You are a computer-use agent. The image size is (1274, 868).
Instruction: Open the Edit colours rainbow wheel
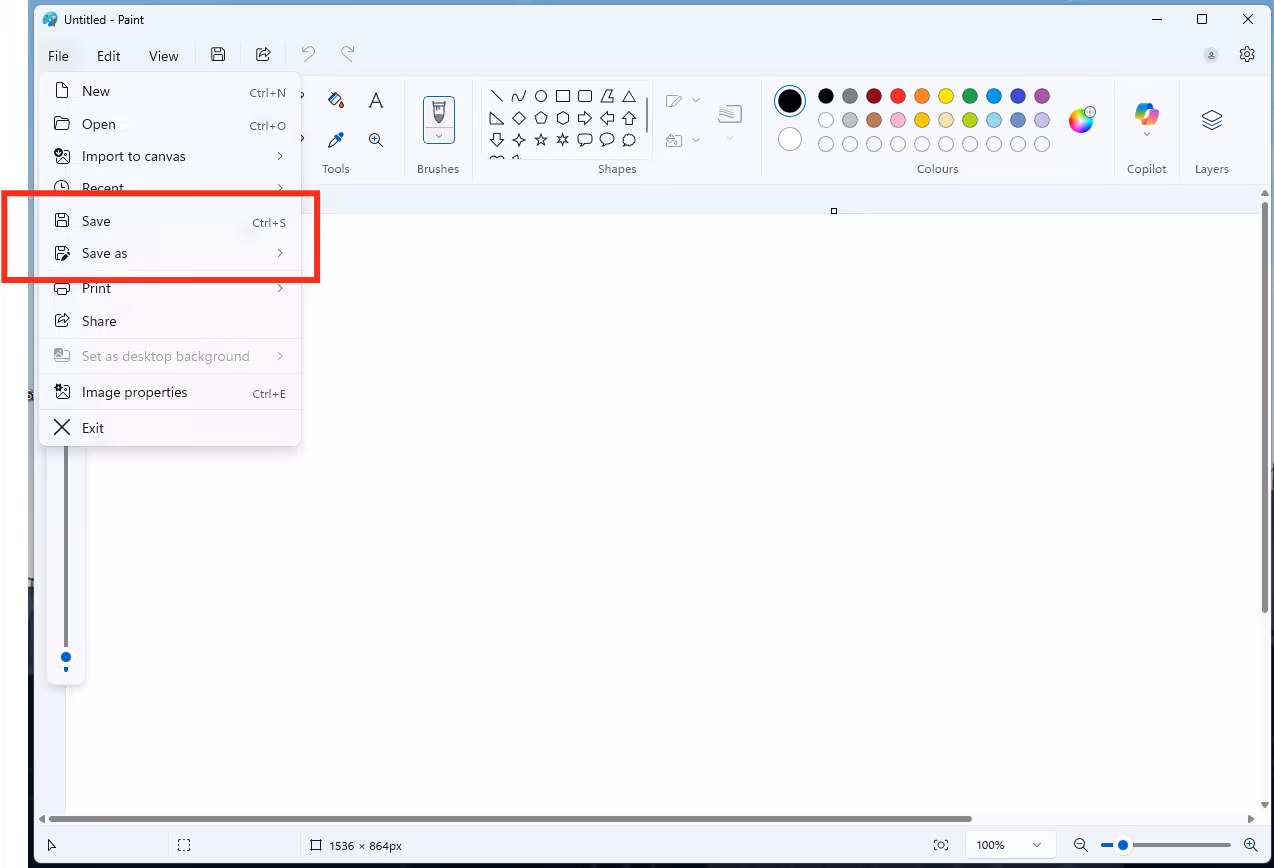coord(1081,119)
